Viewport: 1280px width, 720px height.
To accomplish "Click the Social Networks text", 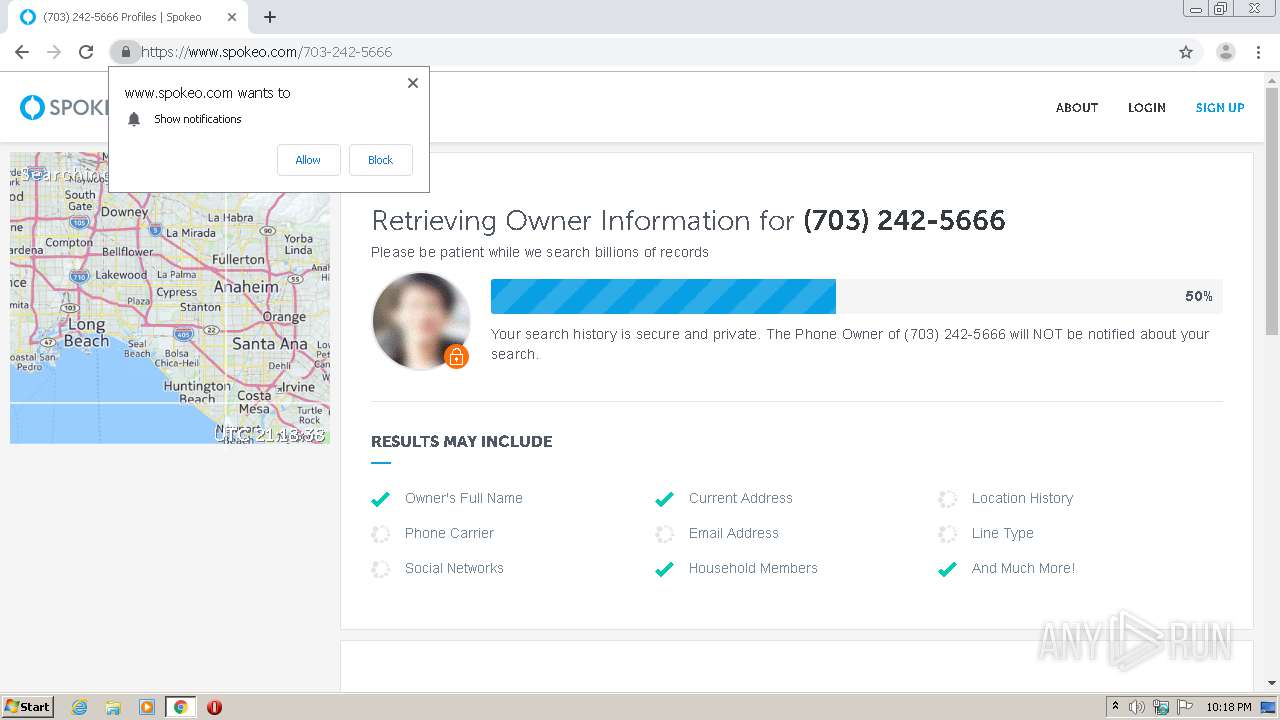I will click(454, 568).
